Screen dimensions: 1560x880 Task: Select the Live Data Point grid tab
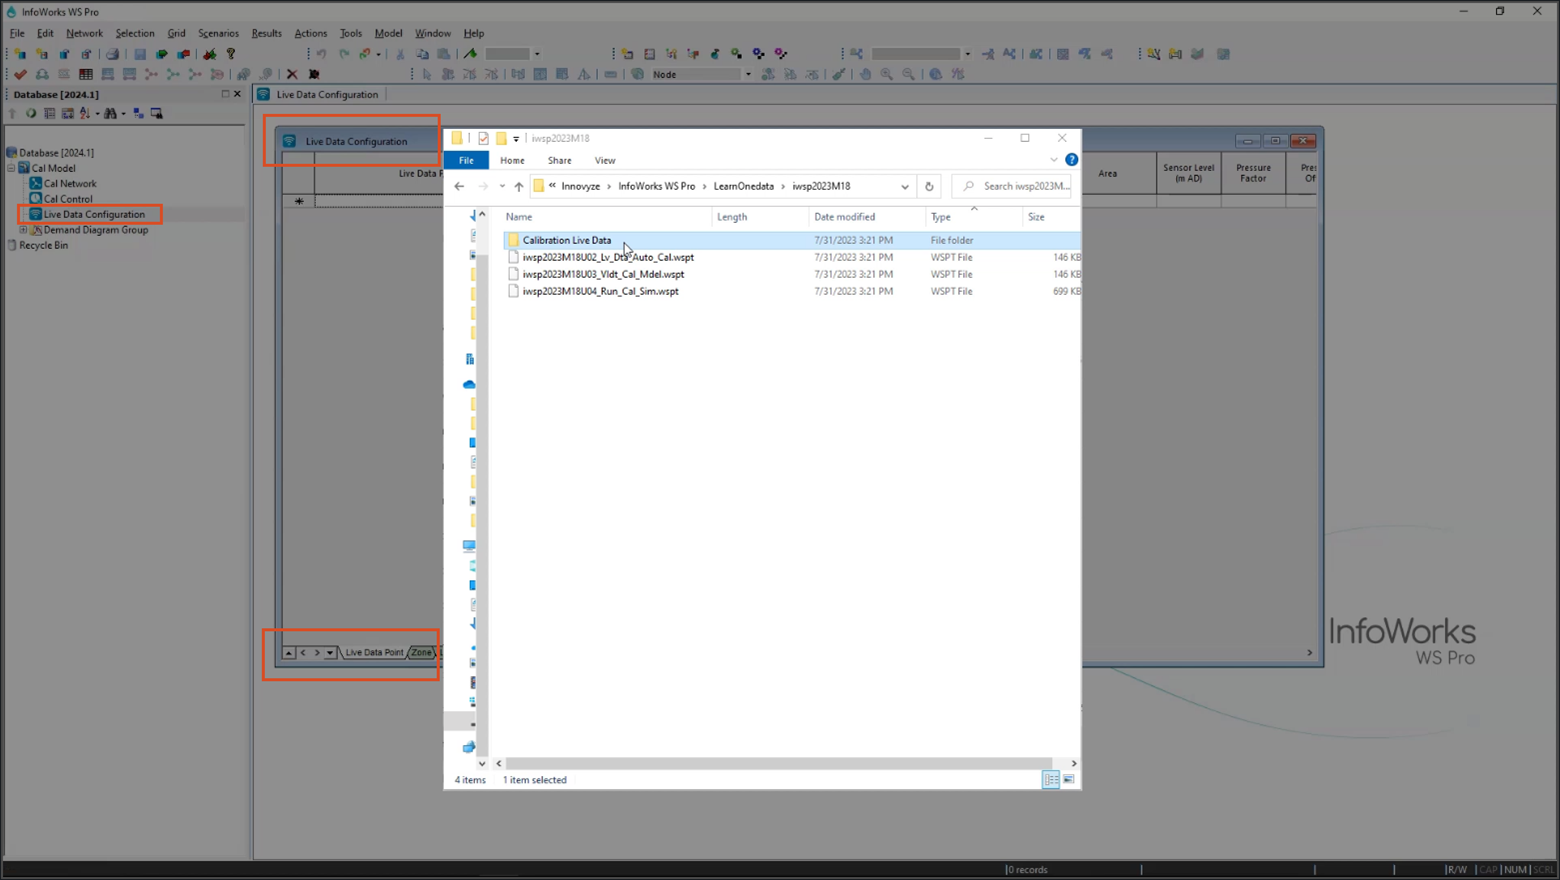pos(374,652)
